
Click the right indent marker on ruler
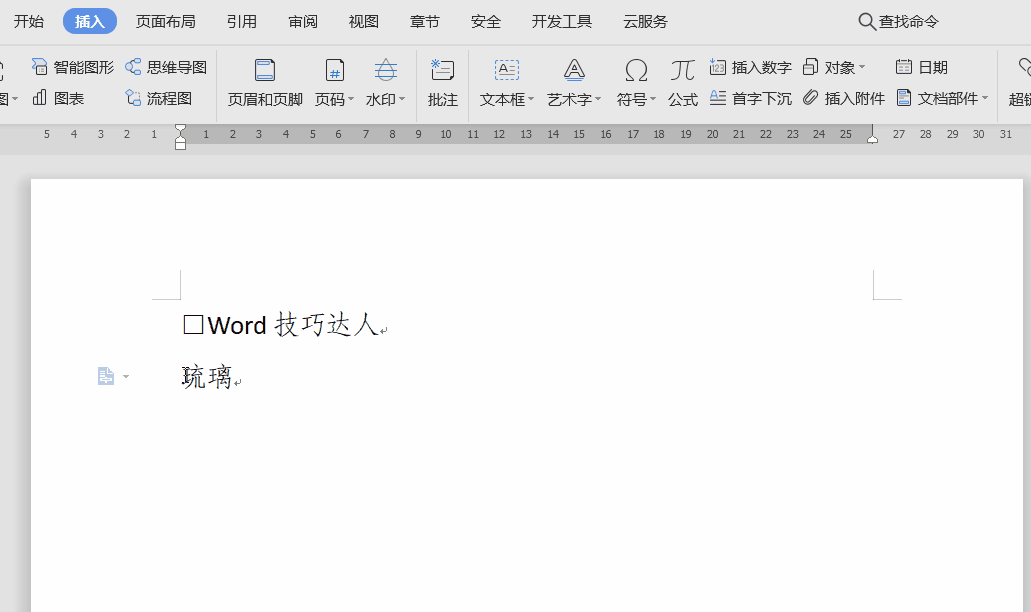[873, 137]
